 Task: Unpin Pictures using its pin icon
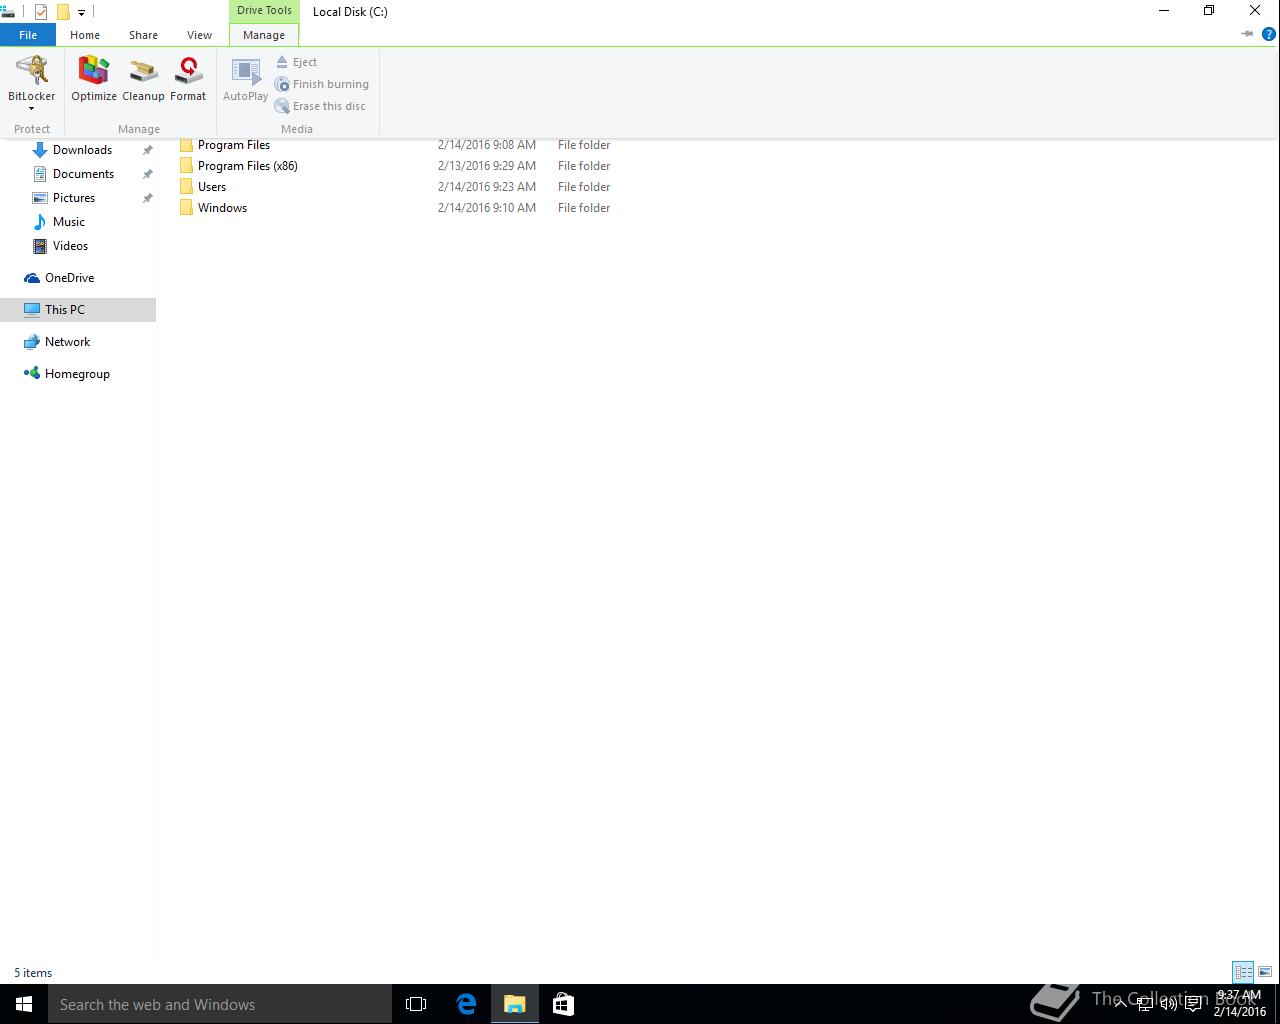pos(147,198)
